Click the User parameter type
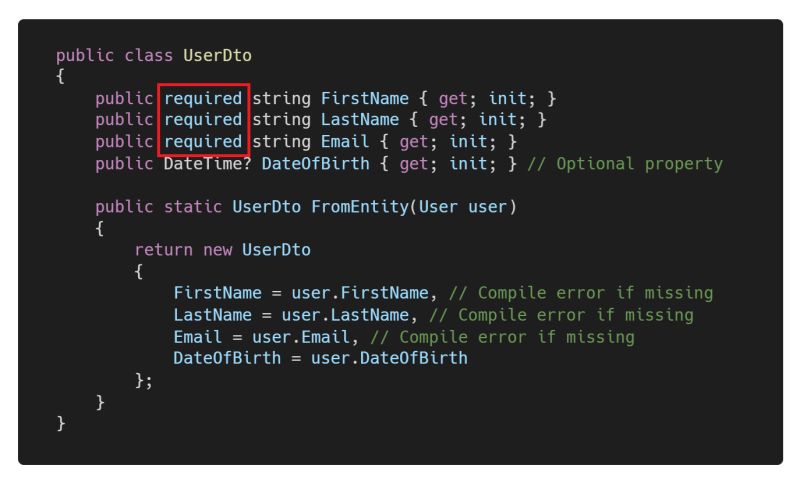The width and height of the screenshot is (800, 483). click(x=438, y=207)
